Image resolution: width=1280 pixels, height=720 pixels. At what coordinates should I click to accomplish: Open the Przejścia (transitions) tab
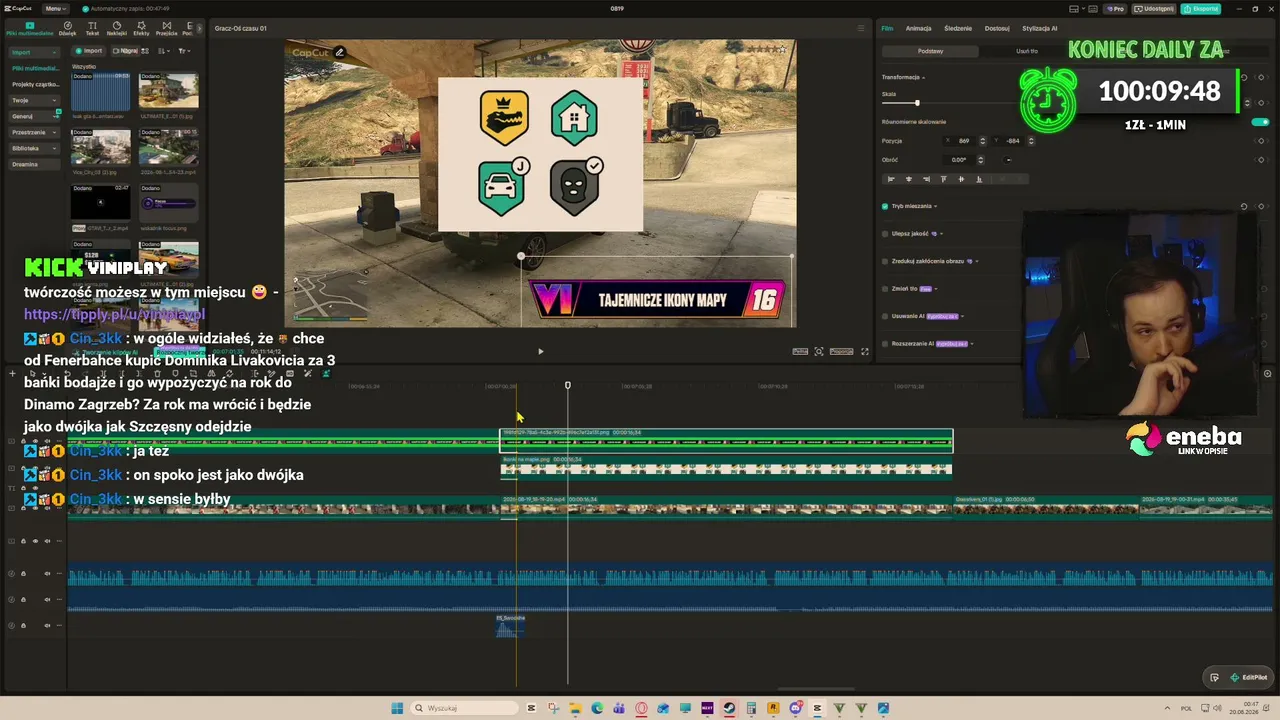click(x=166, y=28)
